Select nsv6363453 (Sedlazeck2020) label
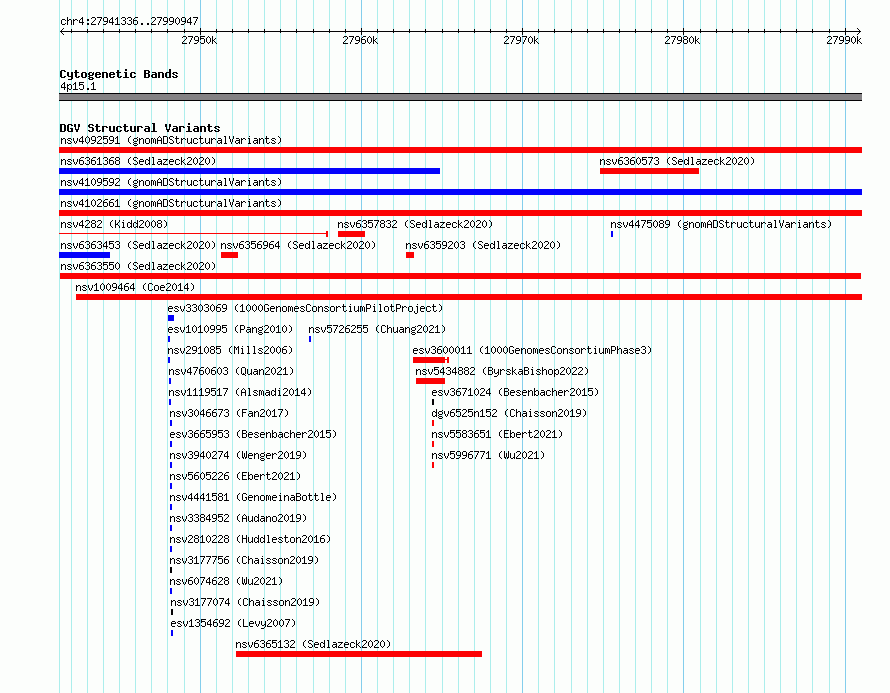The height and width of the screenshot is (693, 890). 138,245
